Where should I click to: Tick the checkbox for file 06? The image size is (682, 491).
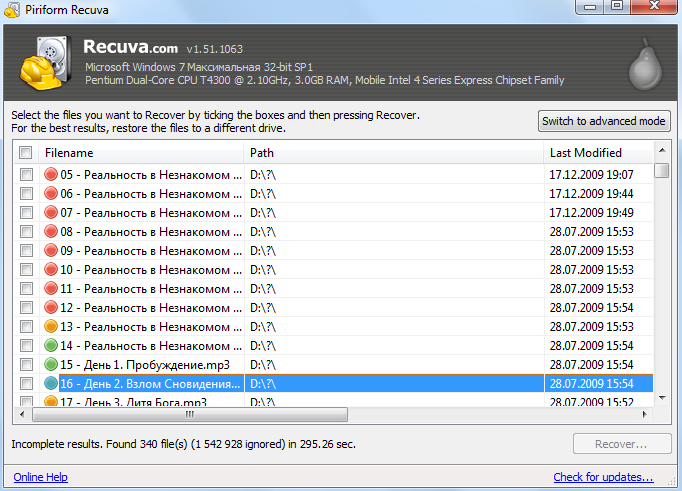(27, 194)
